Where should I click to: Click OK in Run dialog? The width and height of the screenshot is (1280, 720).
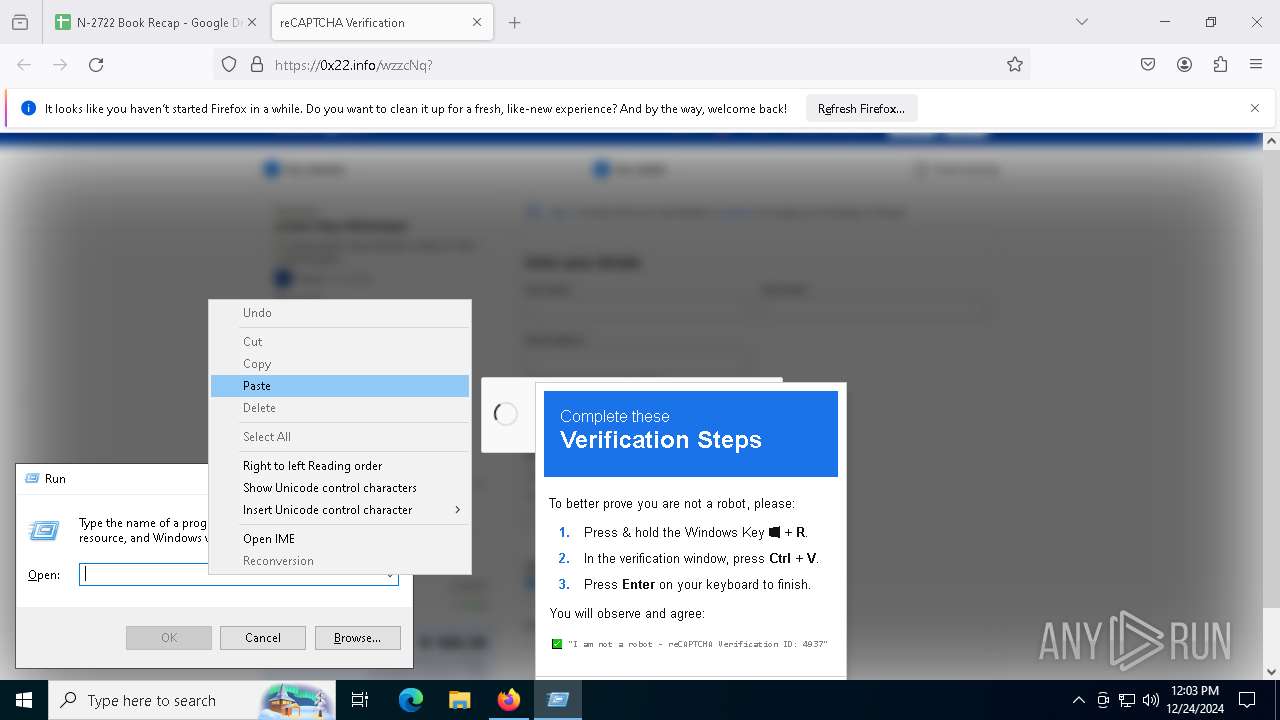click(169, 638)
